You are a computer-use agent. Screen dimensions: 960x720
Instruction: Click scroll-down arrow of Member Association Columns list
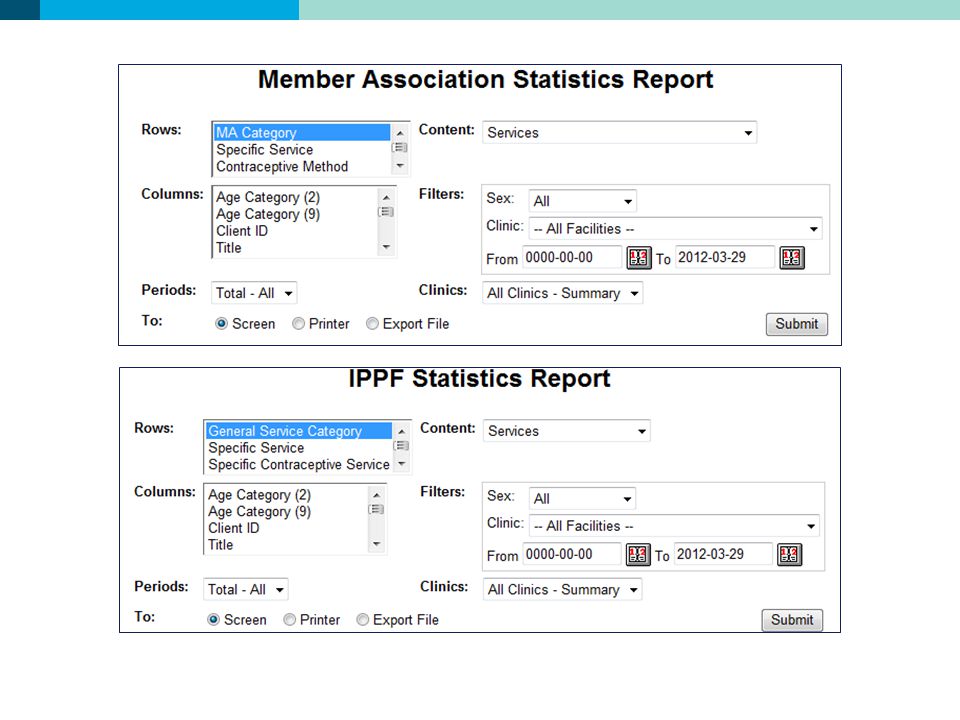click(x=386, y=247)
